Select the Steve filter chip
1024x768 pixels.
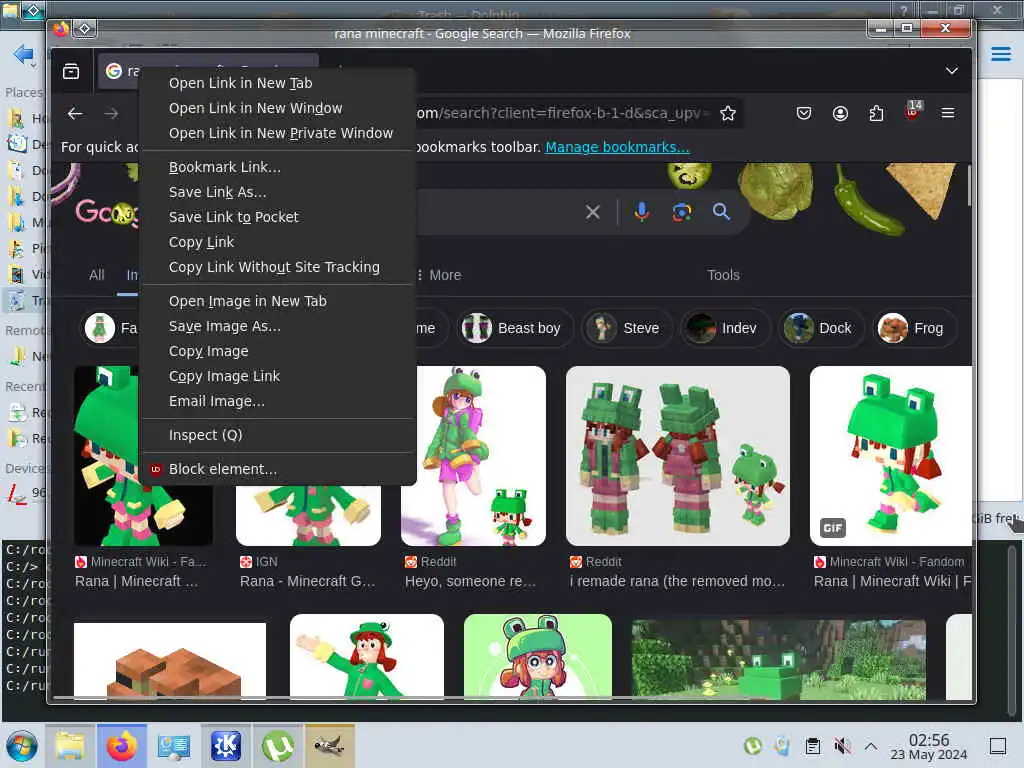pos(625,328)
